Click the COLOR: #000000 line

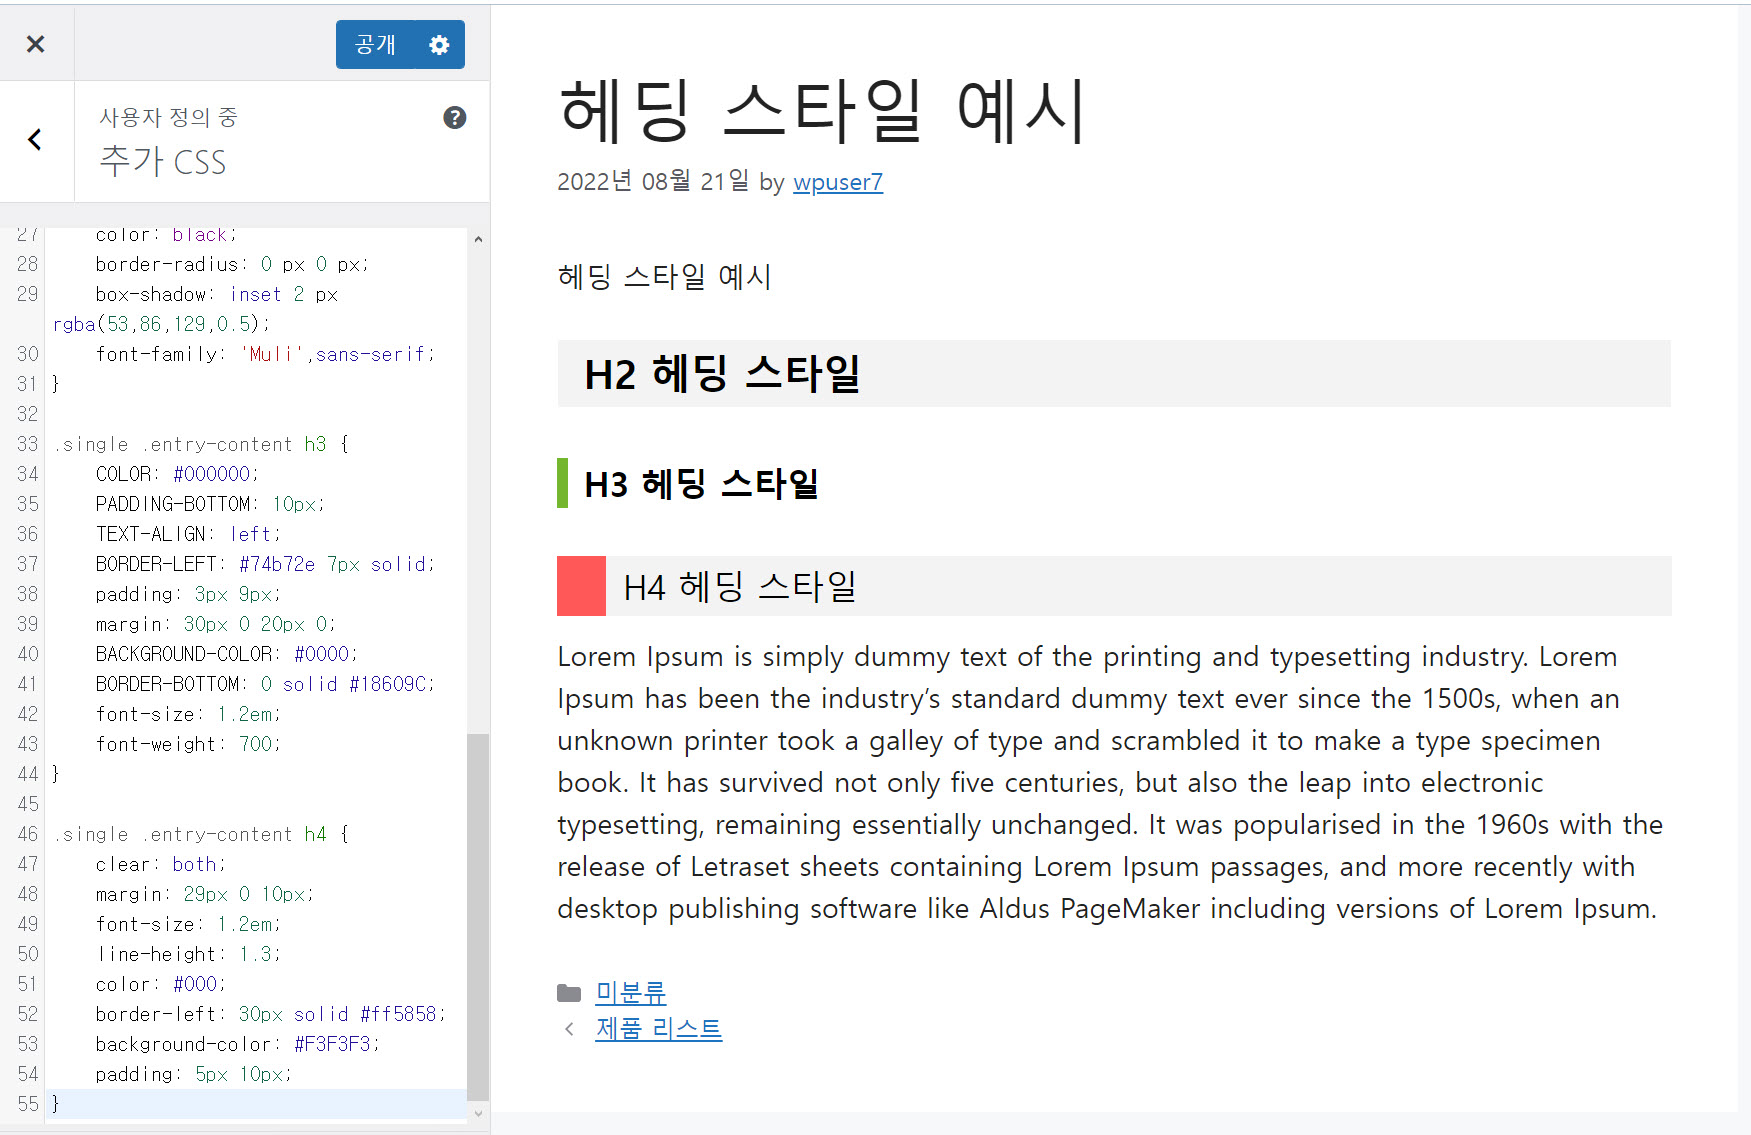(177, 474)
